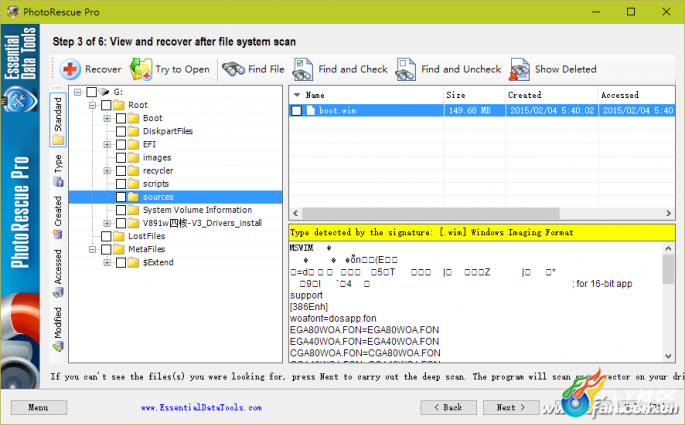Click the EFI folder icon
Image resolution: width=685 pixels, height=425 pixels.
(x=134, y=144)
